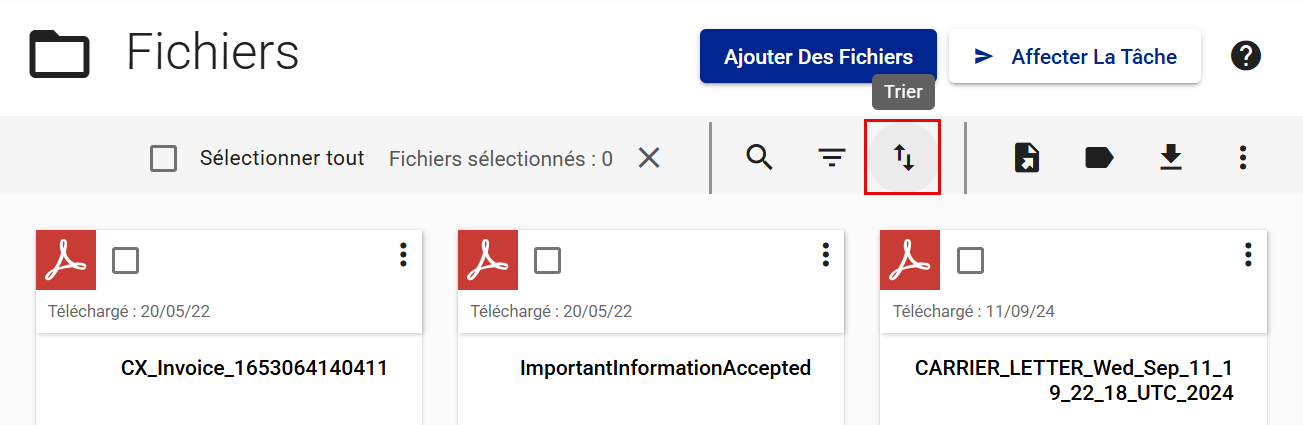Click the Ajouter Des Fichiers button
Screen dimensions: 1303x425
(818, 57)
